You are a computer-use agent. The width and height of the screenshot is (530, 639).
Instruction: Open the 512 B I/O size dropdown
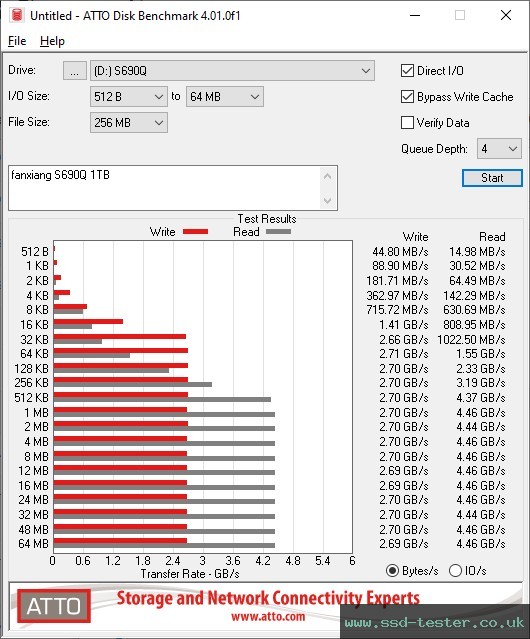[129, 97]
